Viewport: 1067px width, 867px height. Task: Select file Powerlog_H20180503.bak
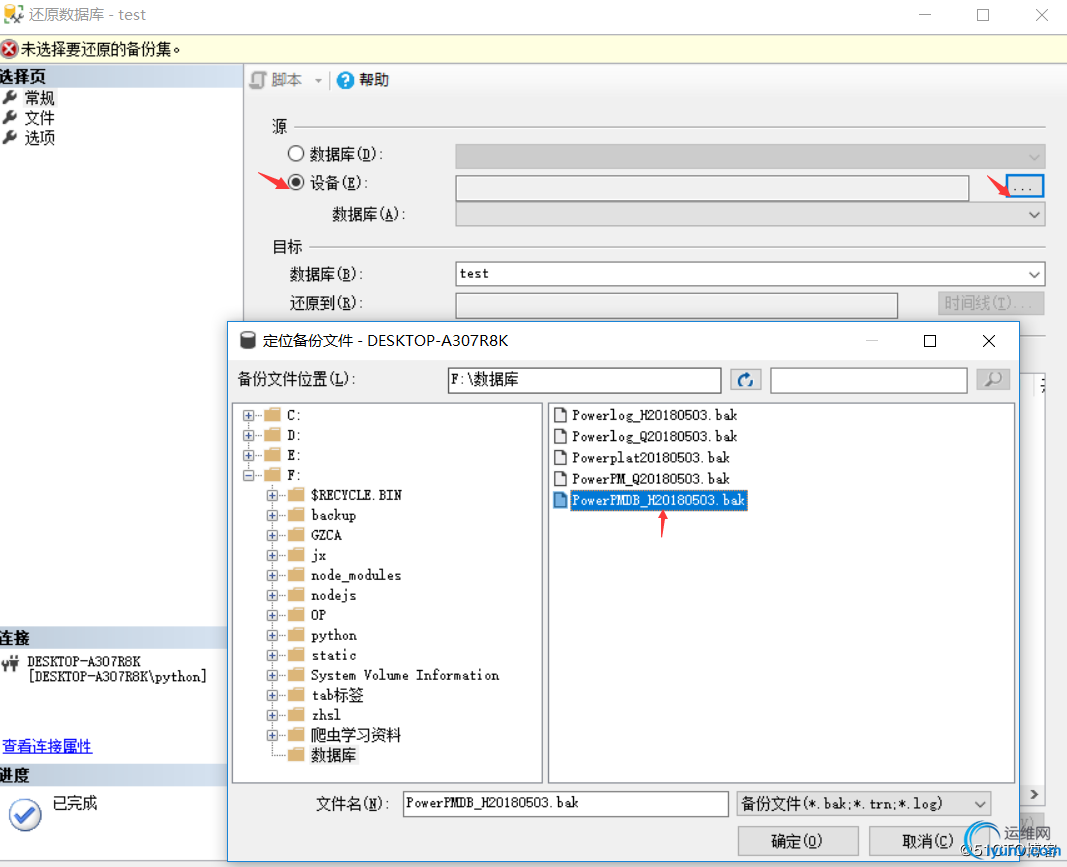655,415
